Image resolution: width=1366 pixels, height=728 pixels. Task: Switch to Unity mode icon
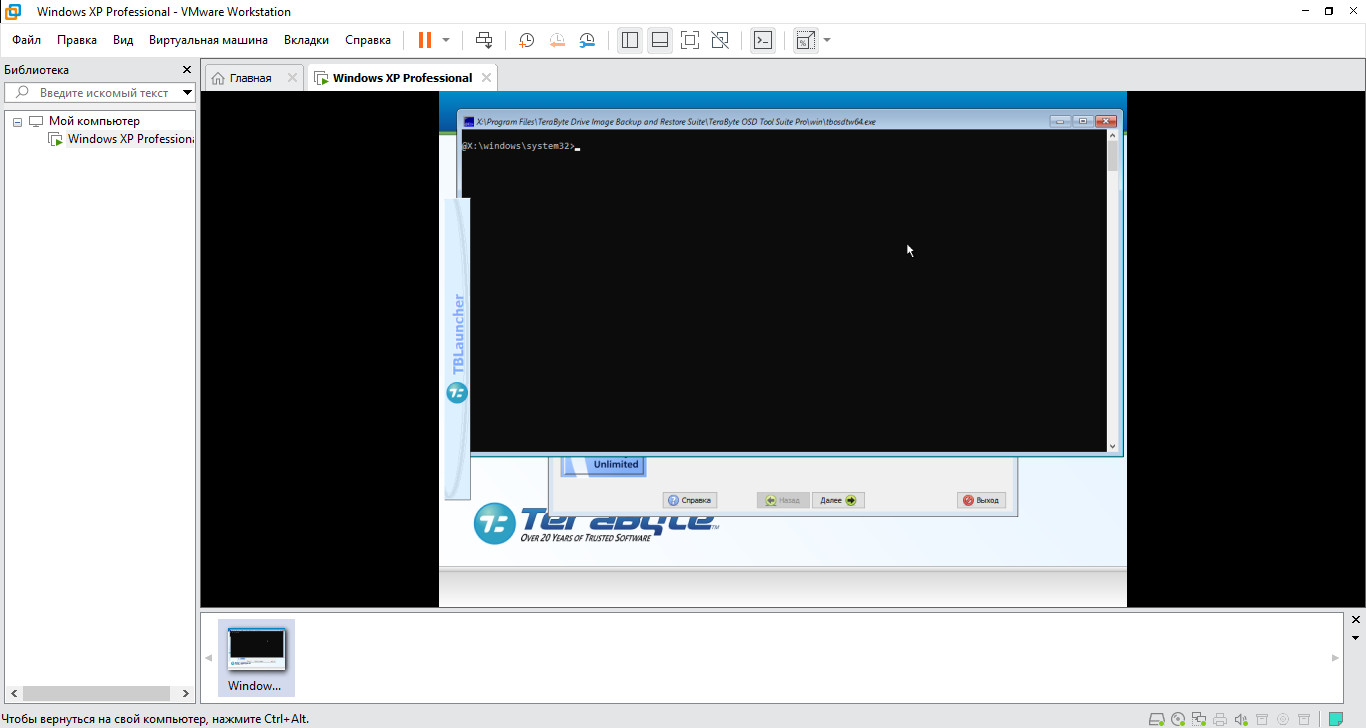pyautogui.click(x=719, y=40)
